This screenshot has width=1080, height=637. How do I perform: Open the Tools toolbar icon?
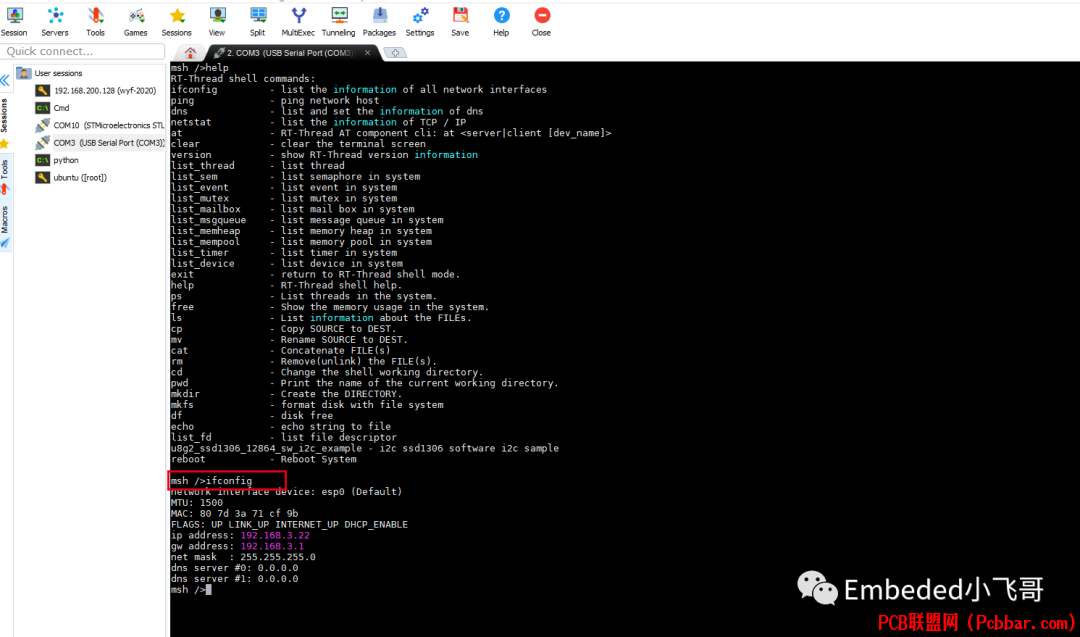point(95,21)
